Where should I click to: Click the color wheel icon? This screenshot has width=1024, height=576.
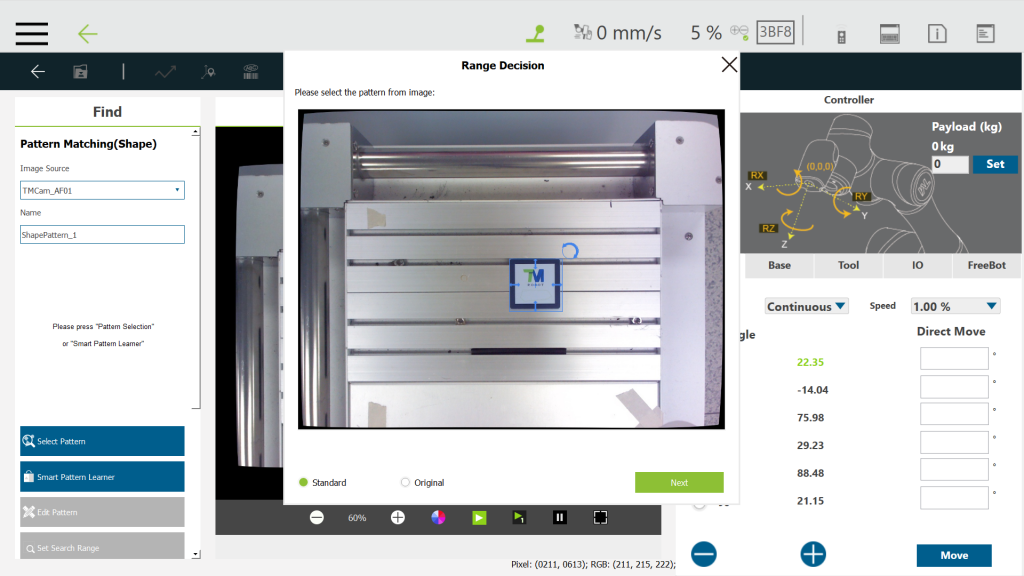[438, 517]
